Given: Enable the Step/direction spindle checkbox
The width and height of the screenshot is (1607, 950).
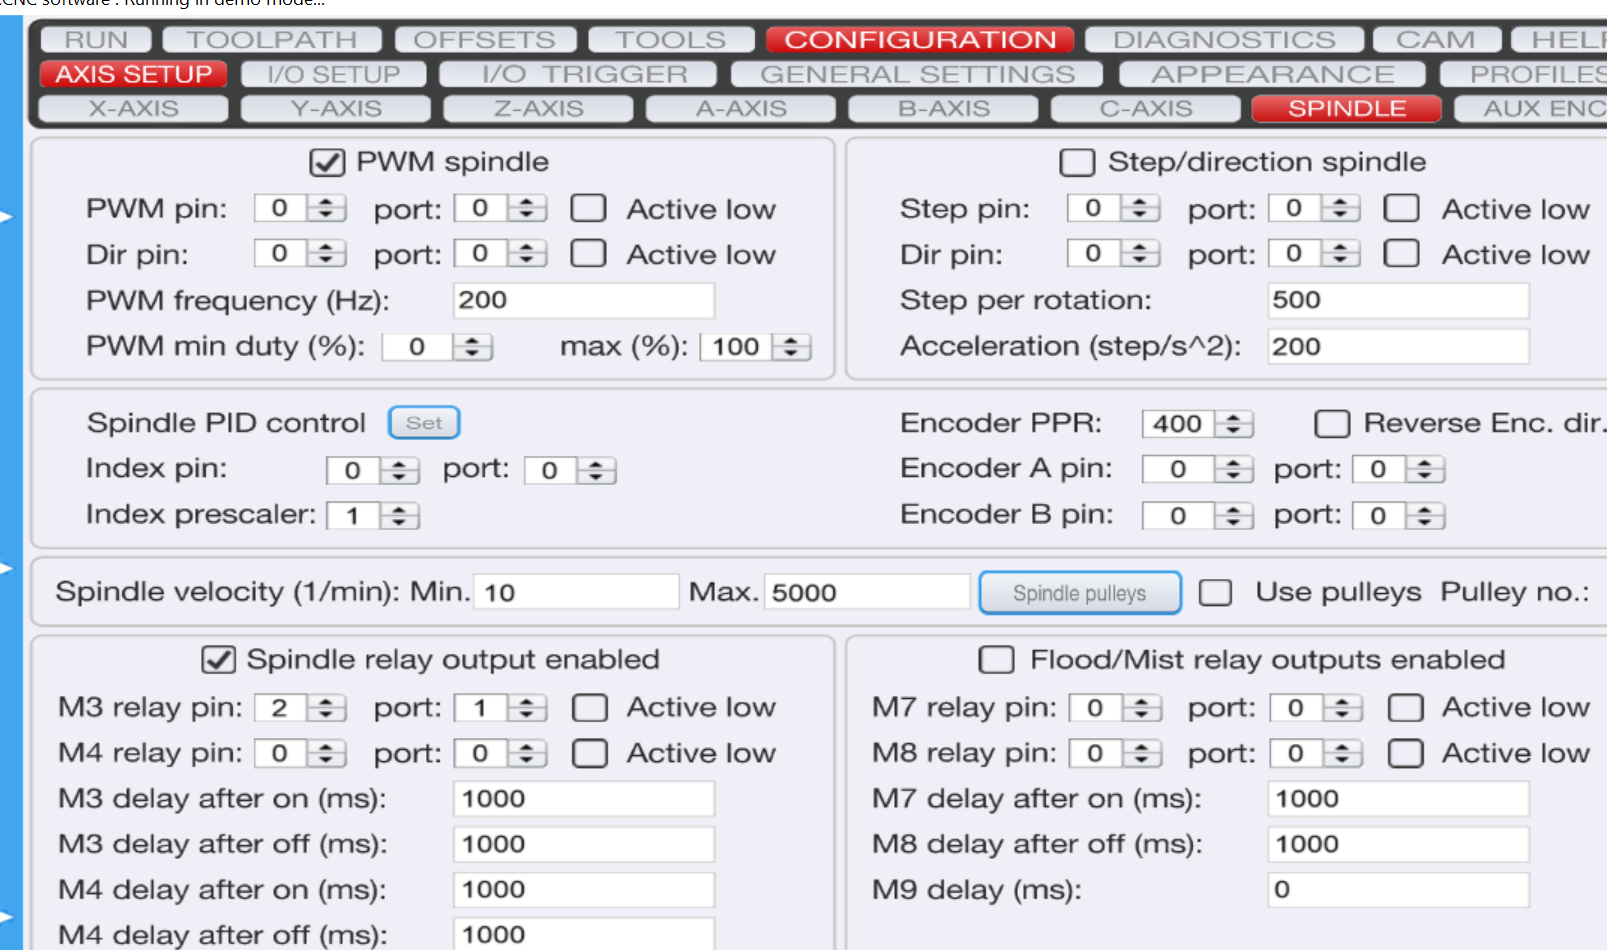Looking at the screenshot, I should click(1076, 162).
